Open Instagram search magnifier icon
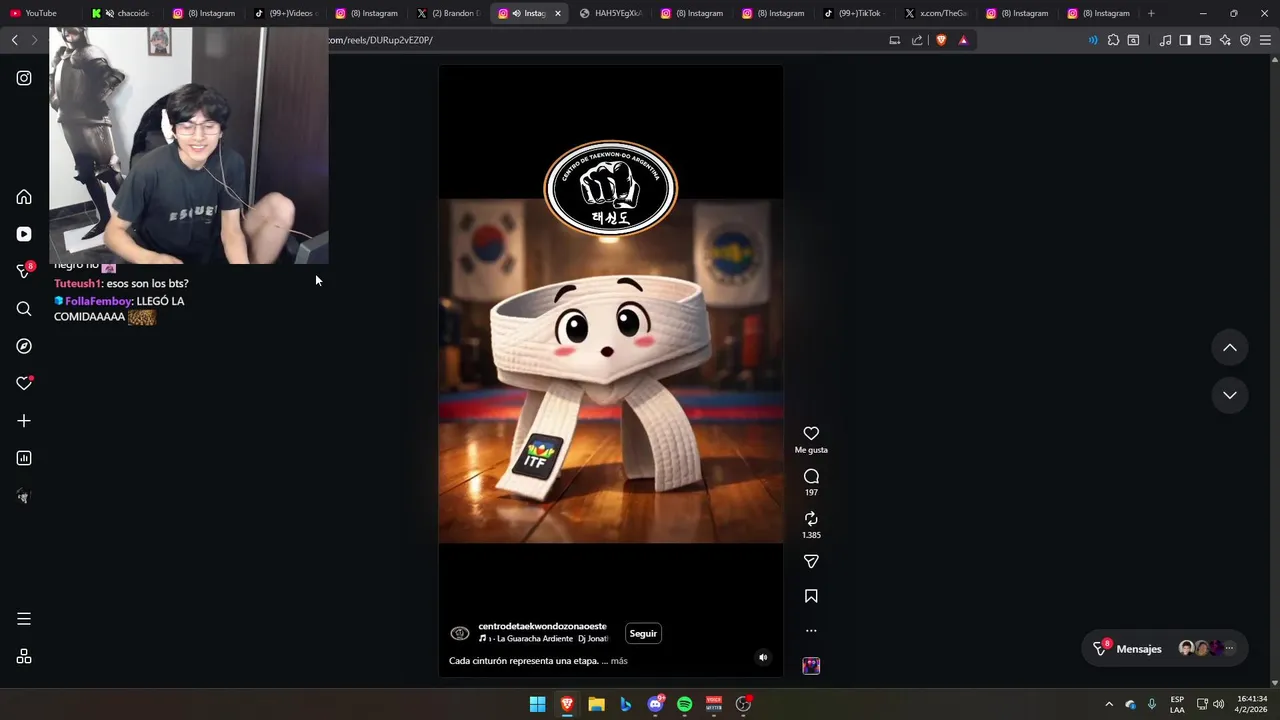The width and height of the screenshot is (1280, 720). tap(24, 309)
